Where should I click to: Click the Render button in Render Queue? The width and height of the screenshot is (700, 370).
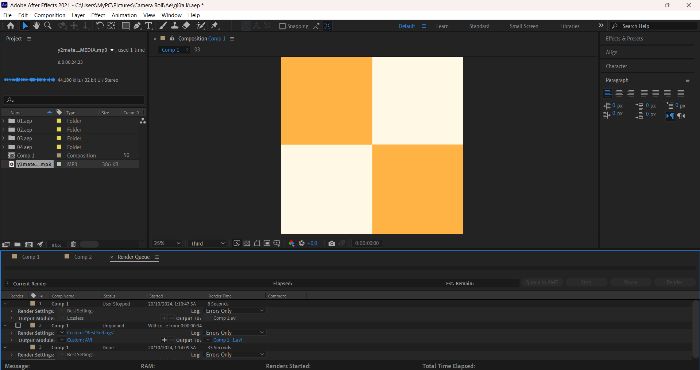(x=675, y=283)
